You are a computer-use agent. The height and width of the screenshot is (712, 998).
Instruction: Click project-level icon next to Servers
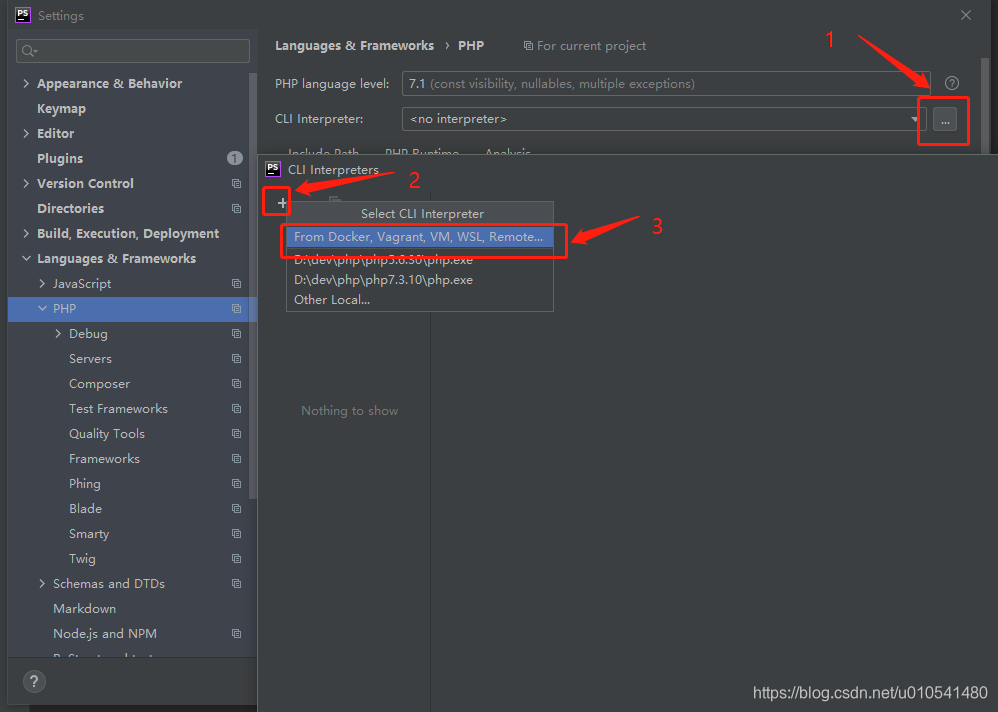pos(237,359)
